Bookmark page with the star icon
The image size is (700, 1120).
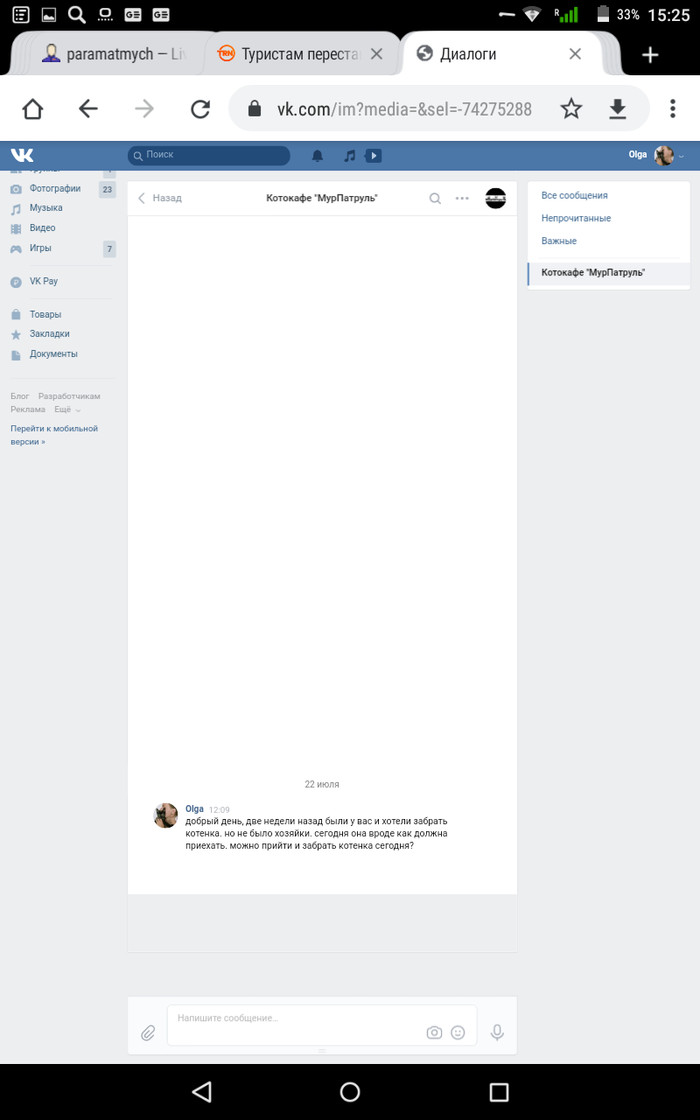(571, 109)
